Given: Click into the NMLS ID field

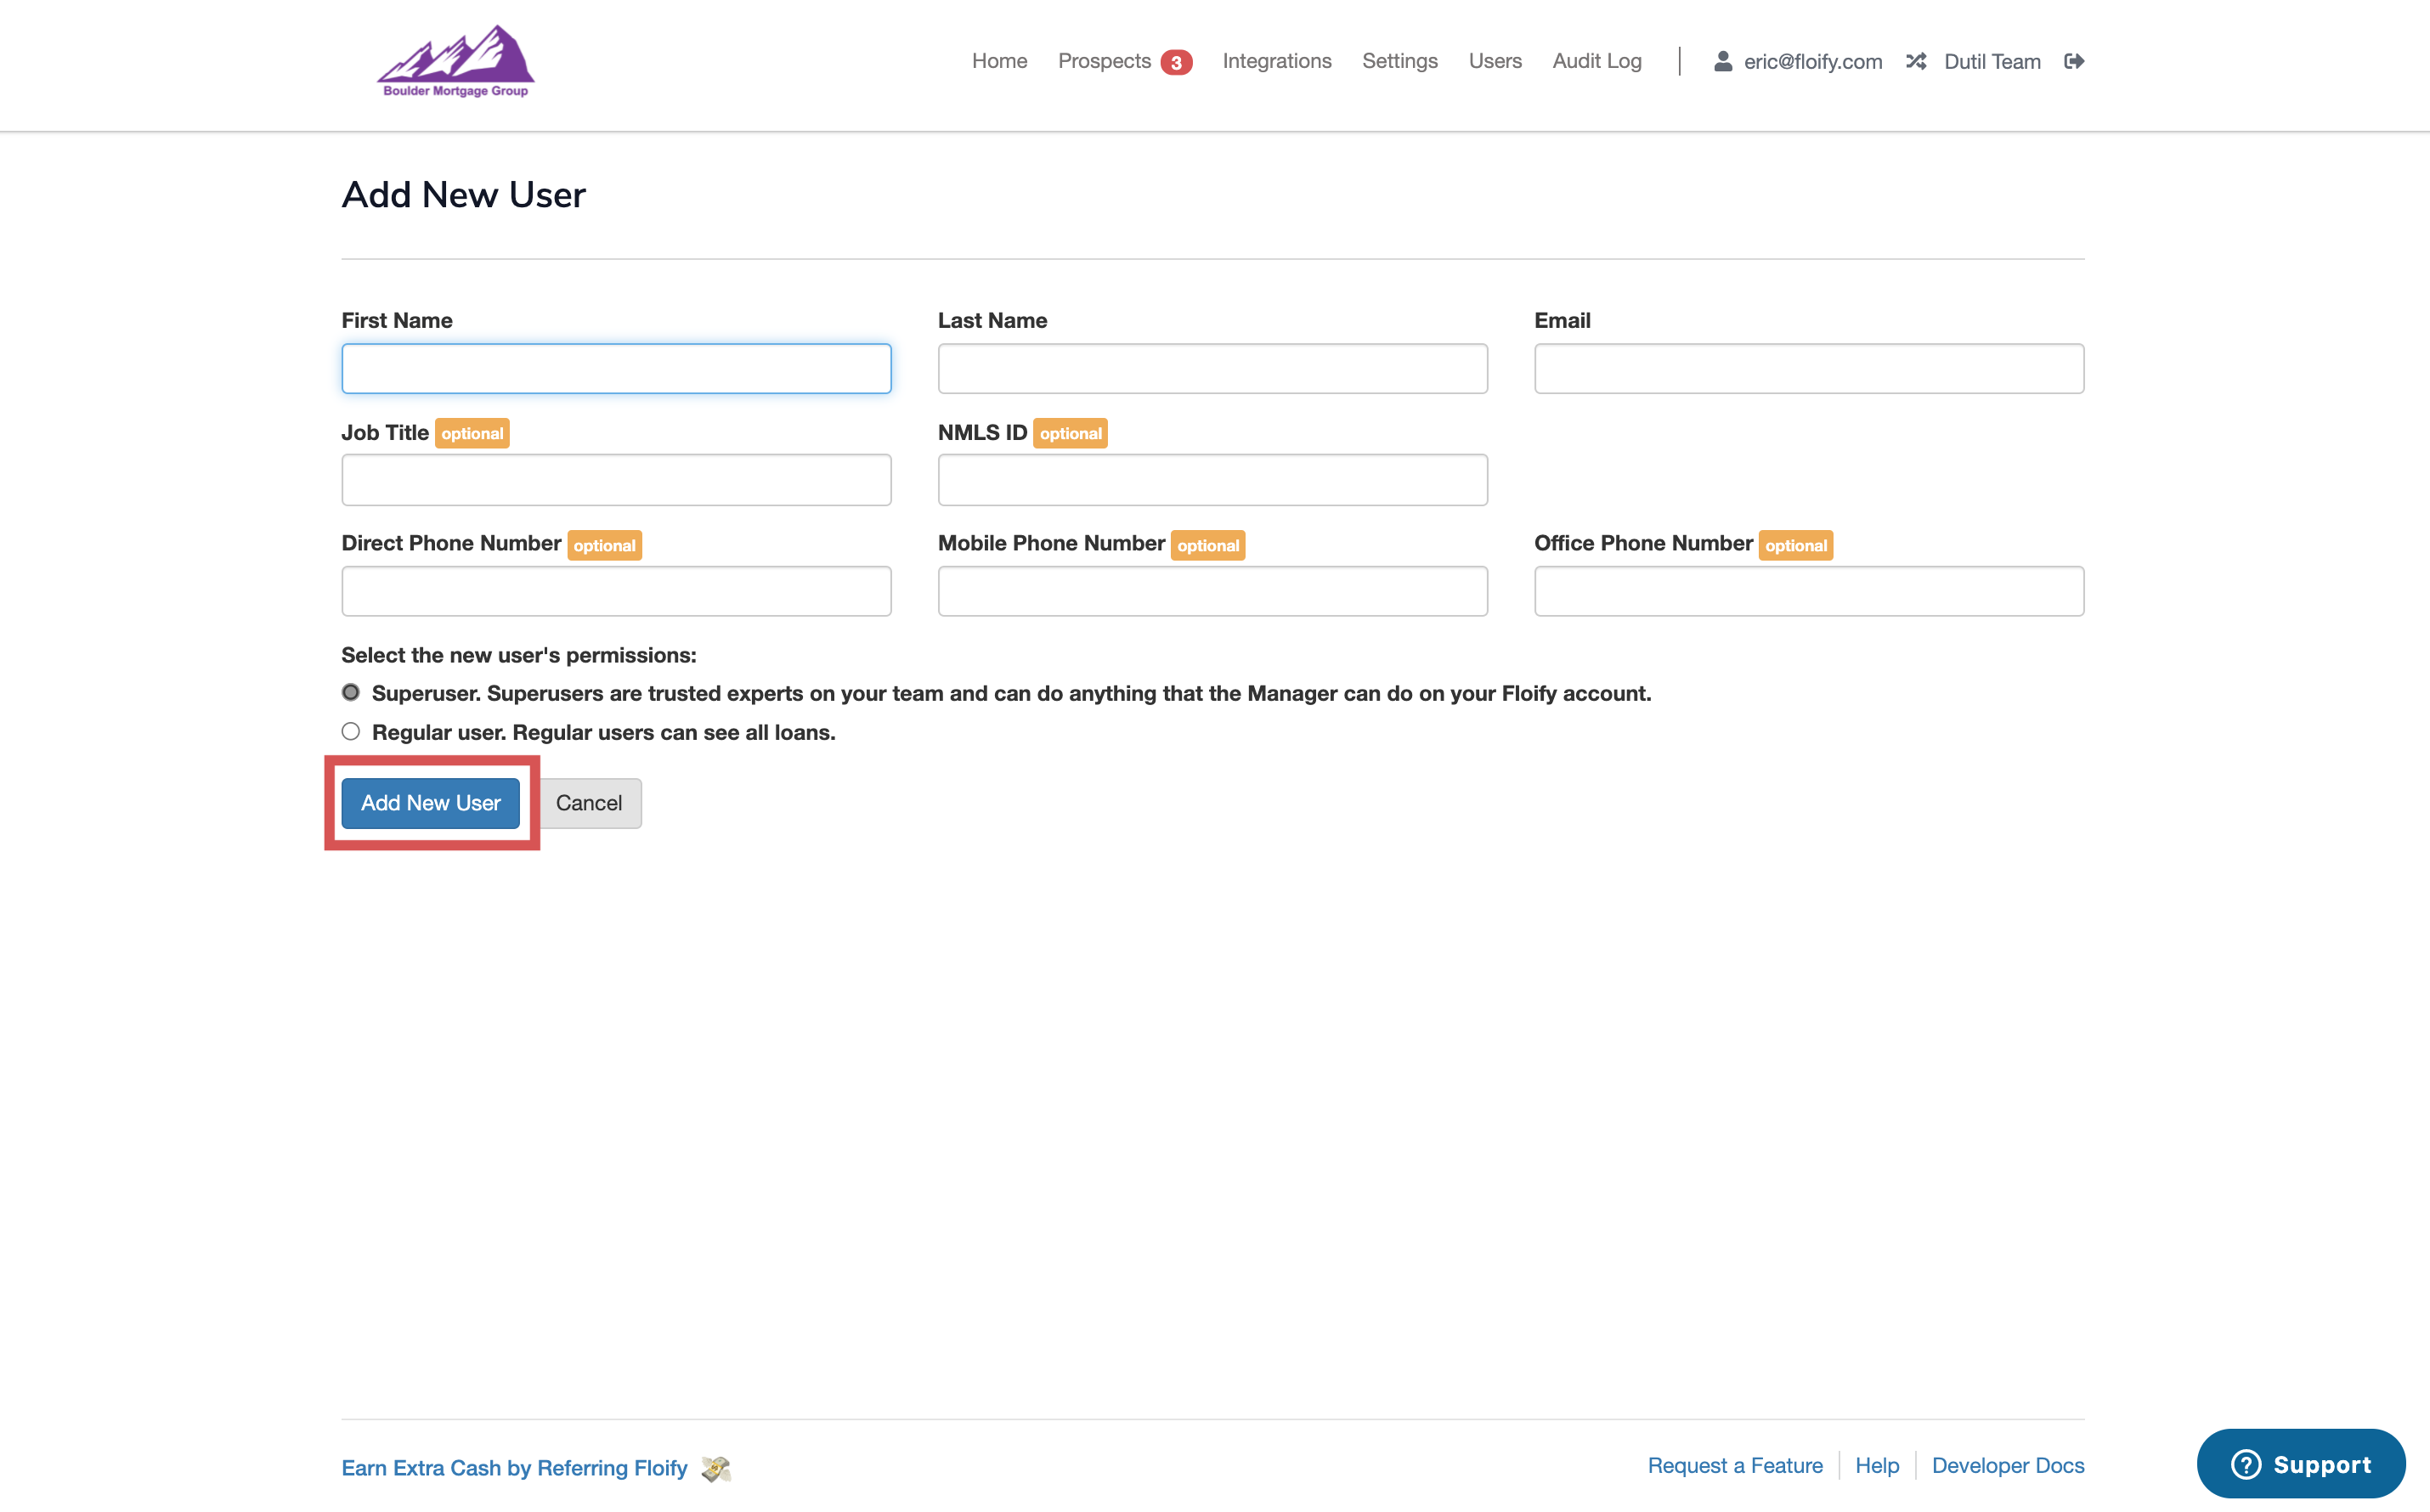Looking at the screenshot, I should (1212, 480).
